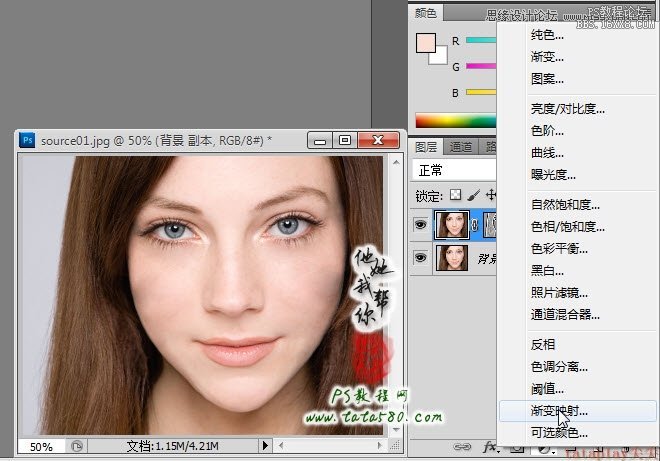Viewport: 660px width, 461px height.
Task: Click the R channel cyan slider
Action: [482, 40]
